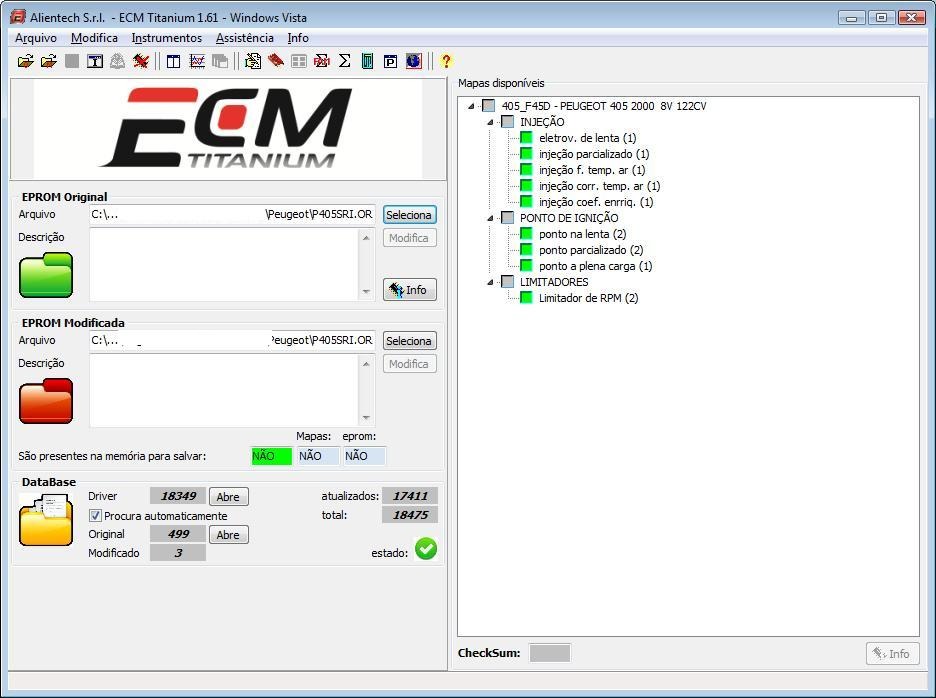Click the green checkmark estado icon
Viewport: 936px width, 698px height.
click(x=426, y=549)
